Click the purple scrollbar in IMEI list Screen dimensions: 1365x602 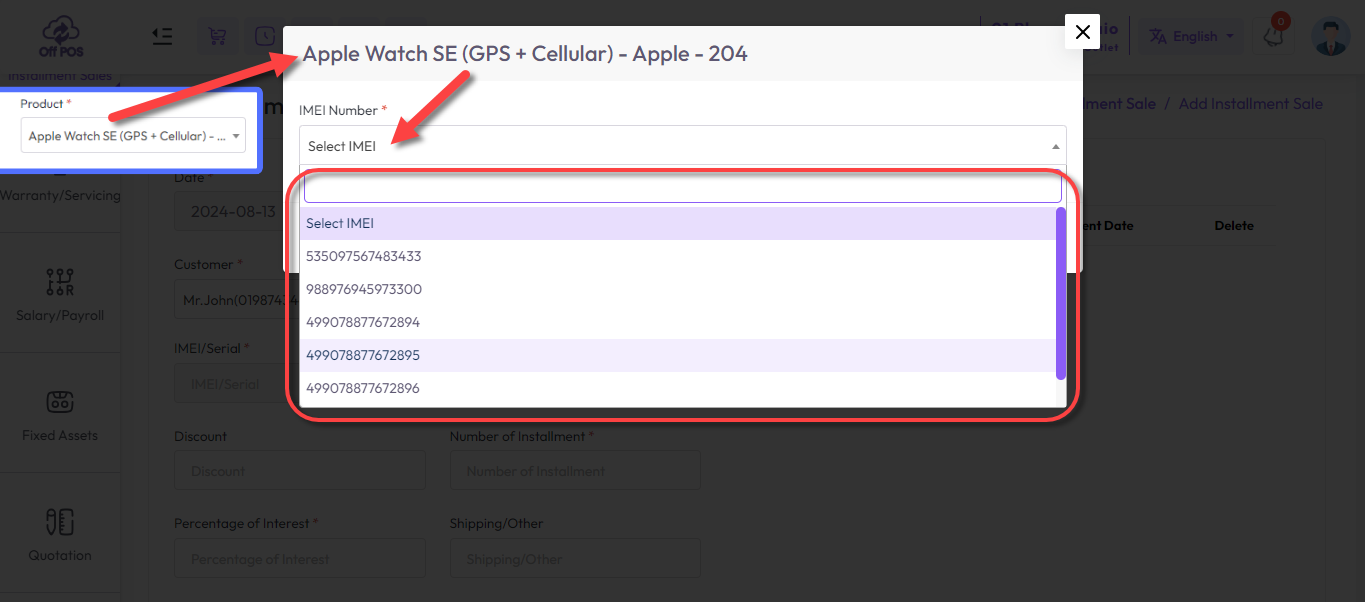click(x=1061, y=293)
